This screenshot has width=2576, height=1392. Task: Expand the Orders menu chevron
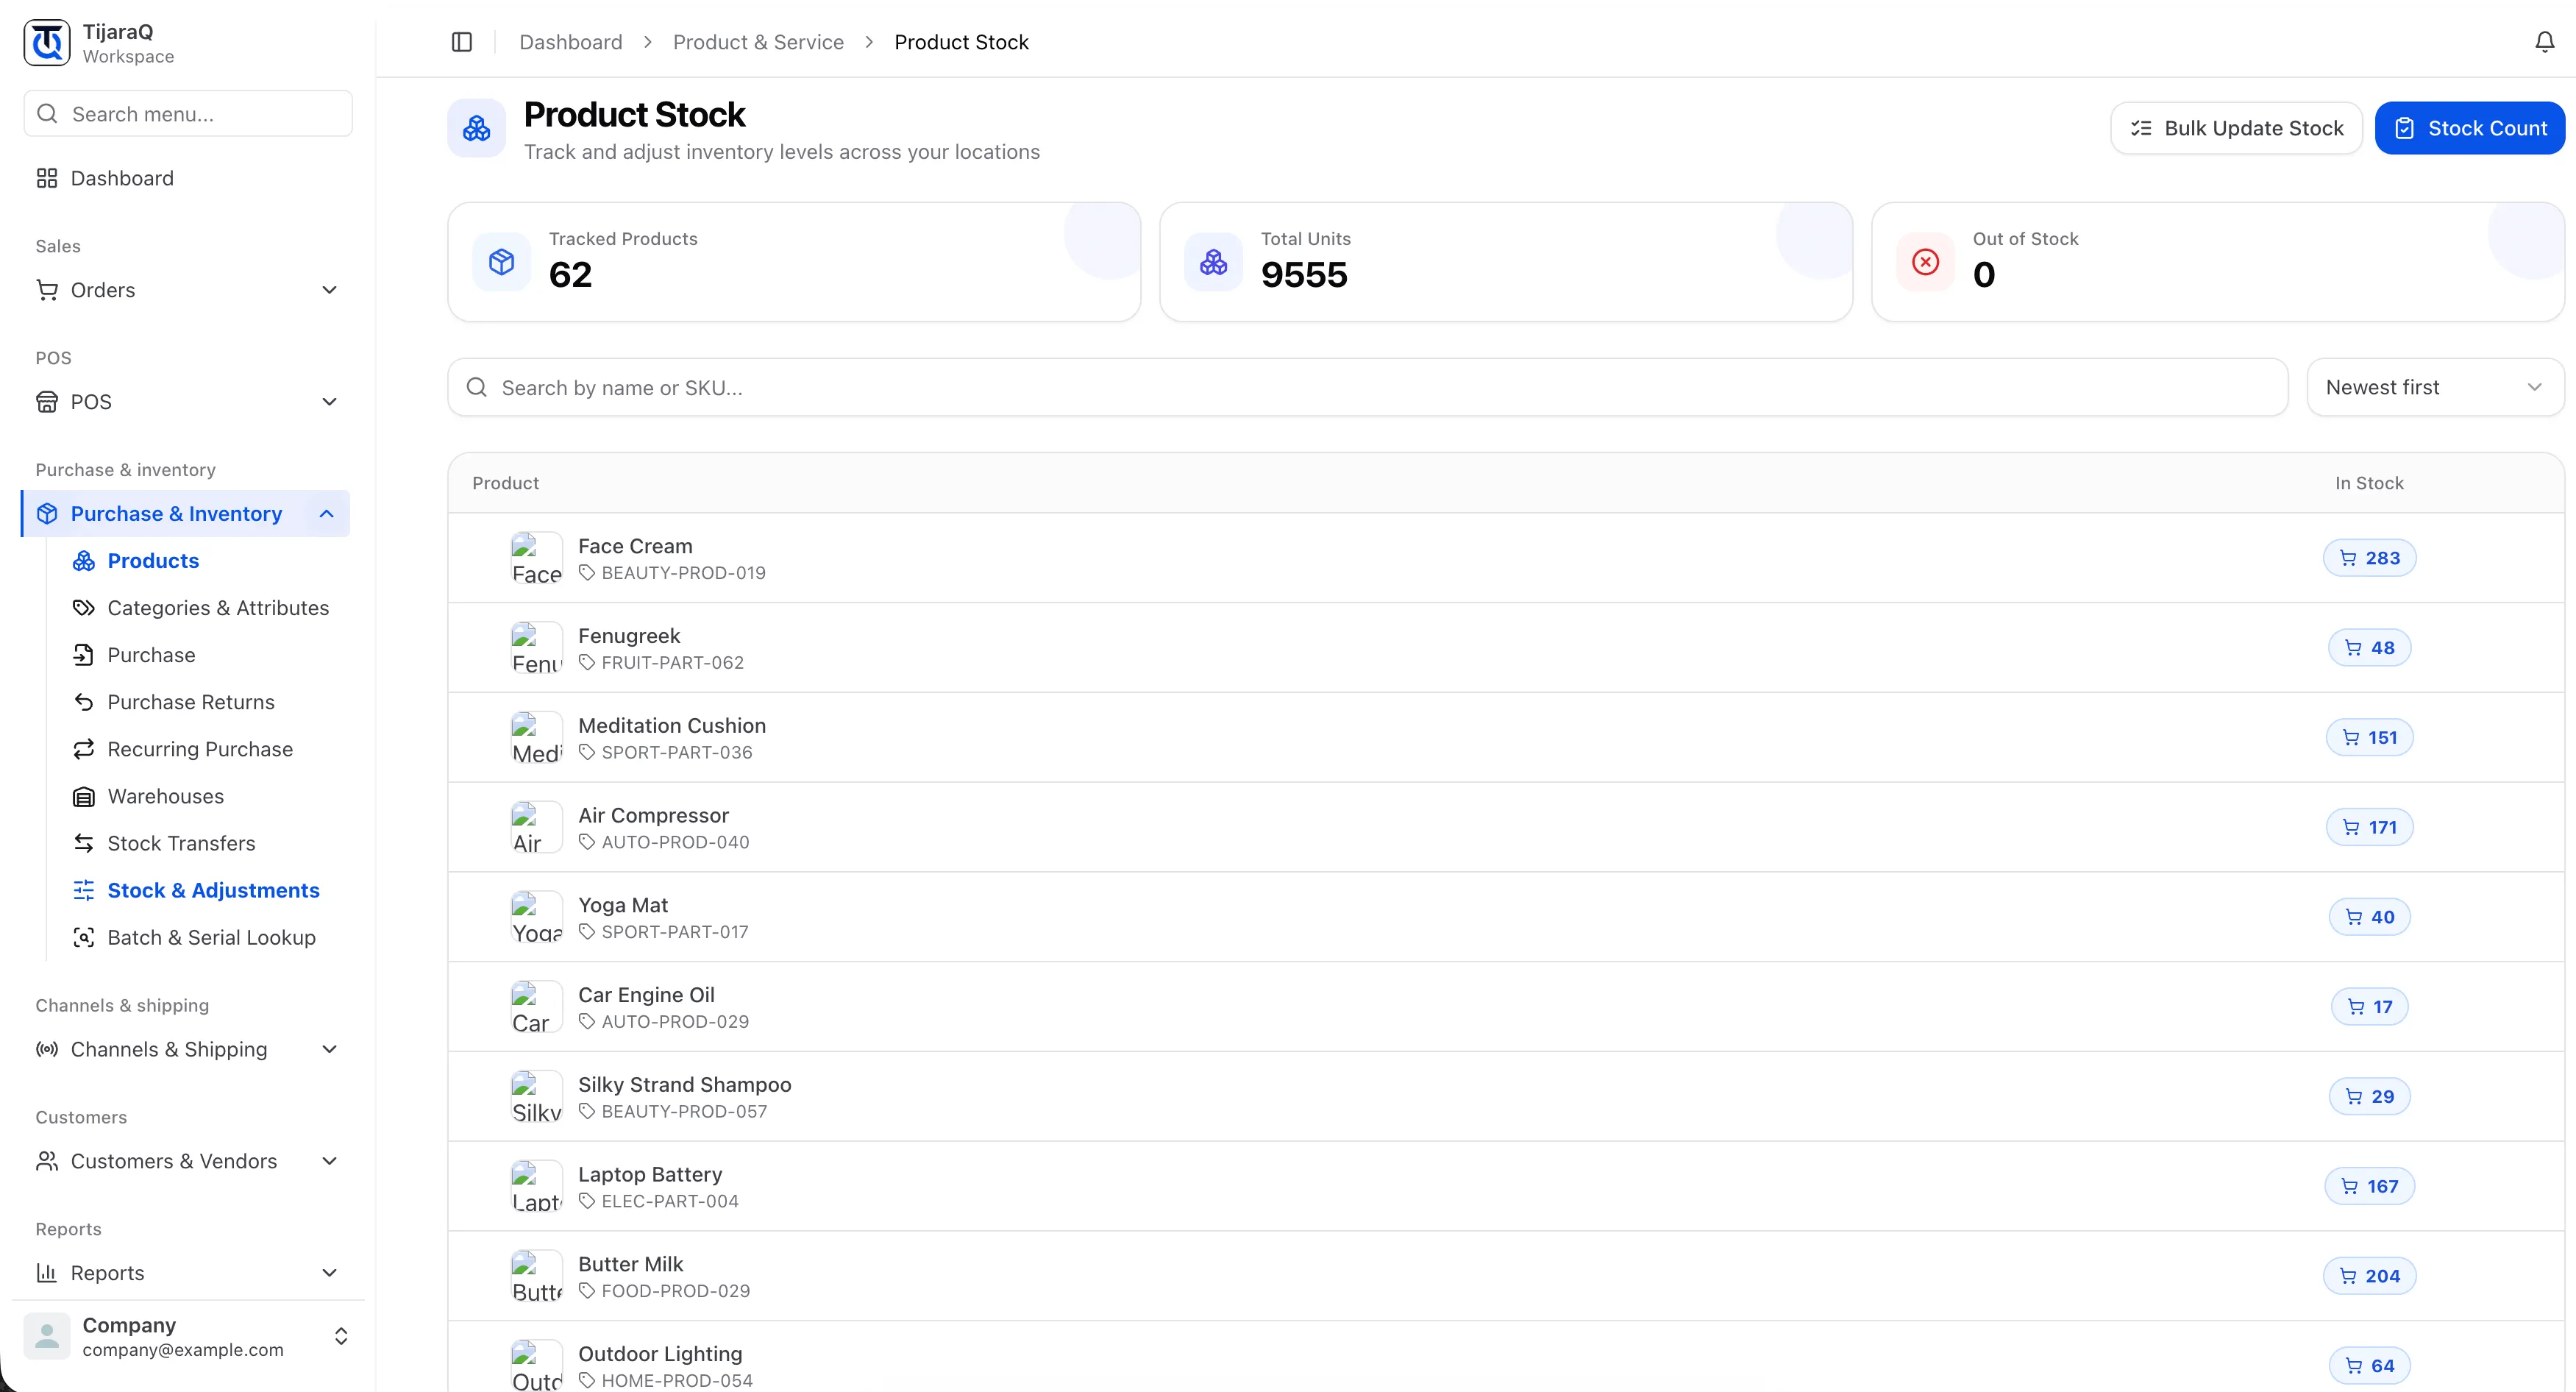click(x=329, y=290)
